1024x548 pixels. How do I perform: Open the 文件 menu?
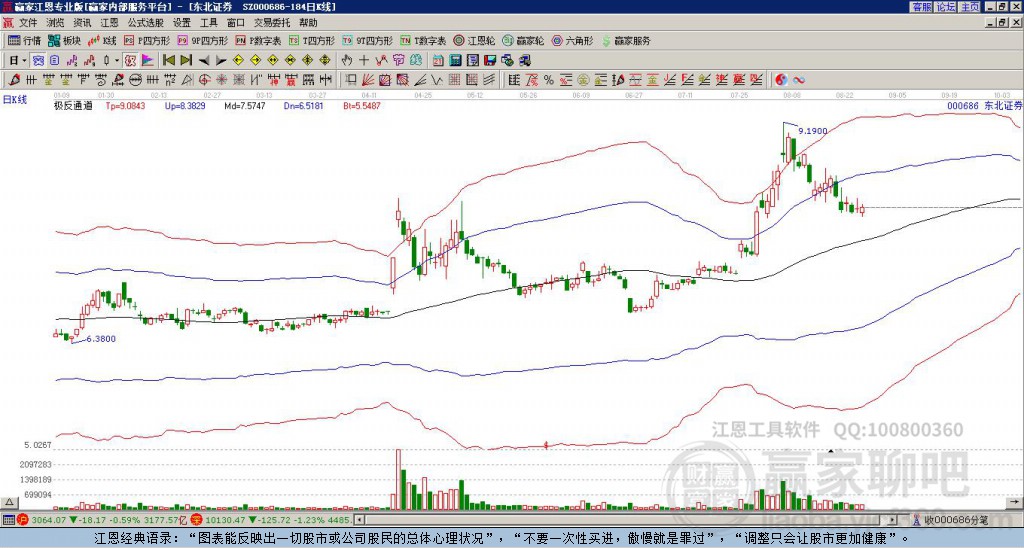point(28,23)
